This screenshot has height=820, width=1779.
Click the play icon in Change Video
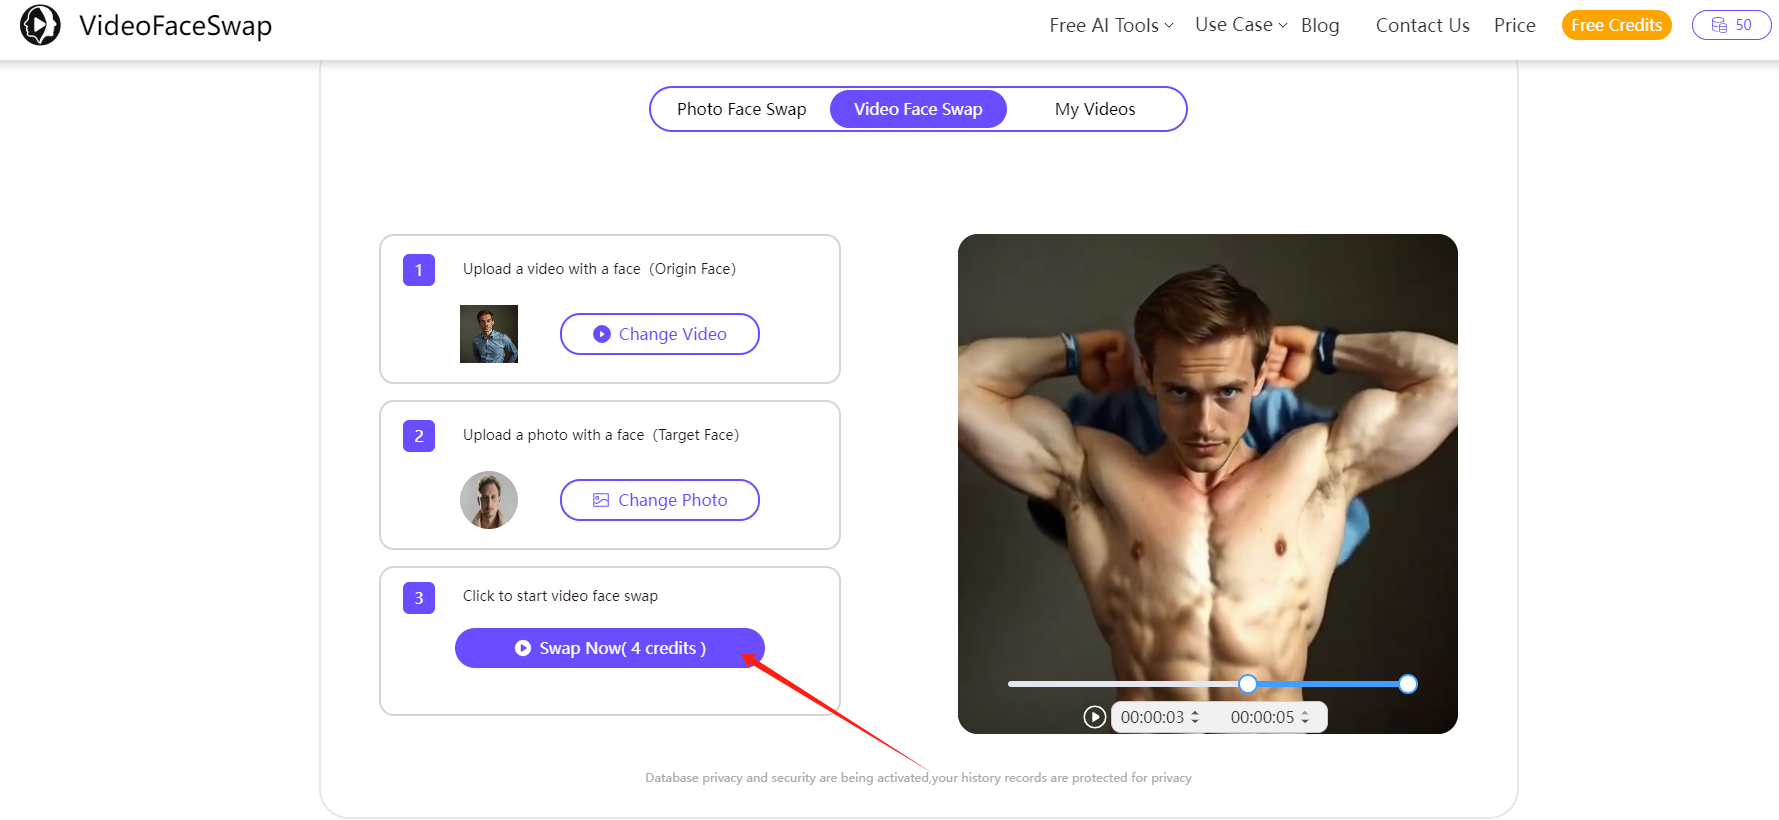(x=602, y=334)
